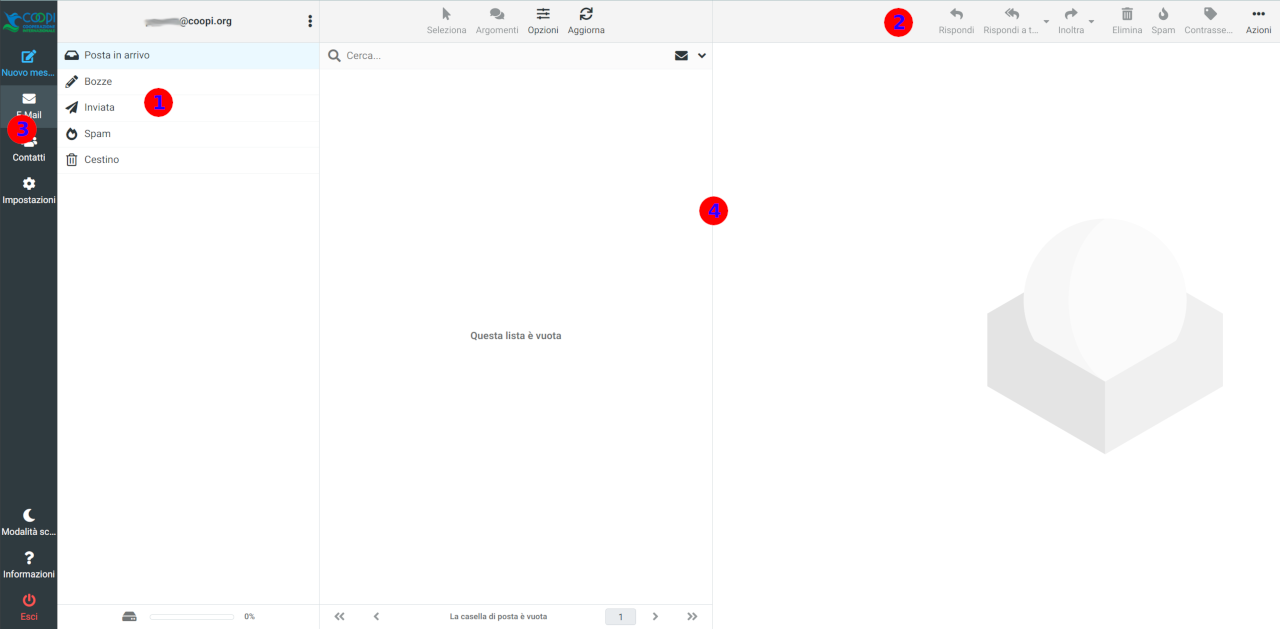Screen dimensions: 1280x629
Task: Select the Bozze folder
Action: 98,81
